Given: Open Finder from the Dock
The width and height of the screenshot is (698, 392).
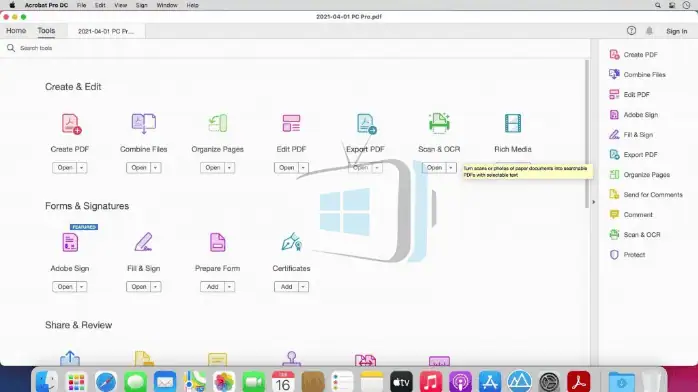Looking at the screenshot, I should [x=46, y=382].
